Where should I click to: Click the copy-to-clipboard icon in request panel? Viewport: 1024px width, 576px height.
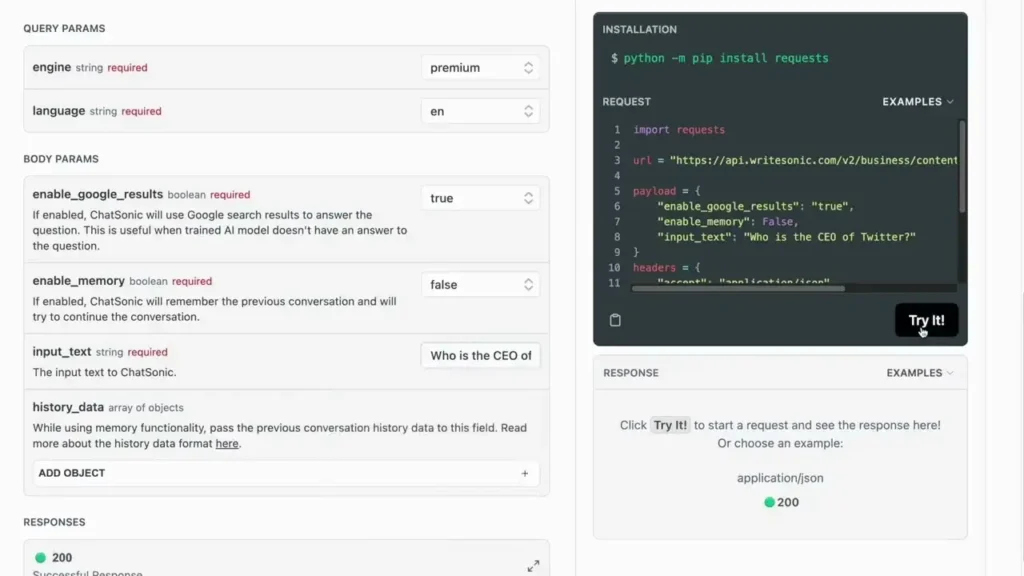coord(615,320)
